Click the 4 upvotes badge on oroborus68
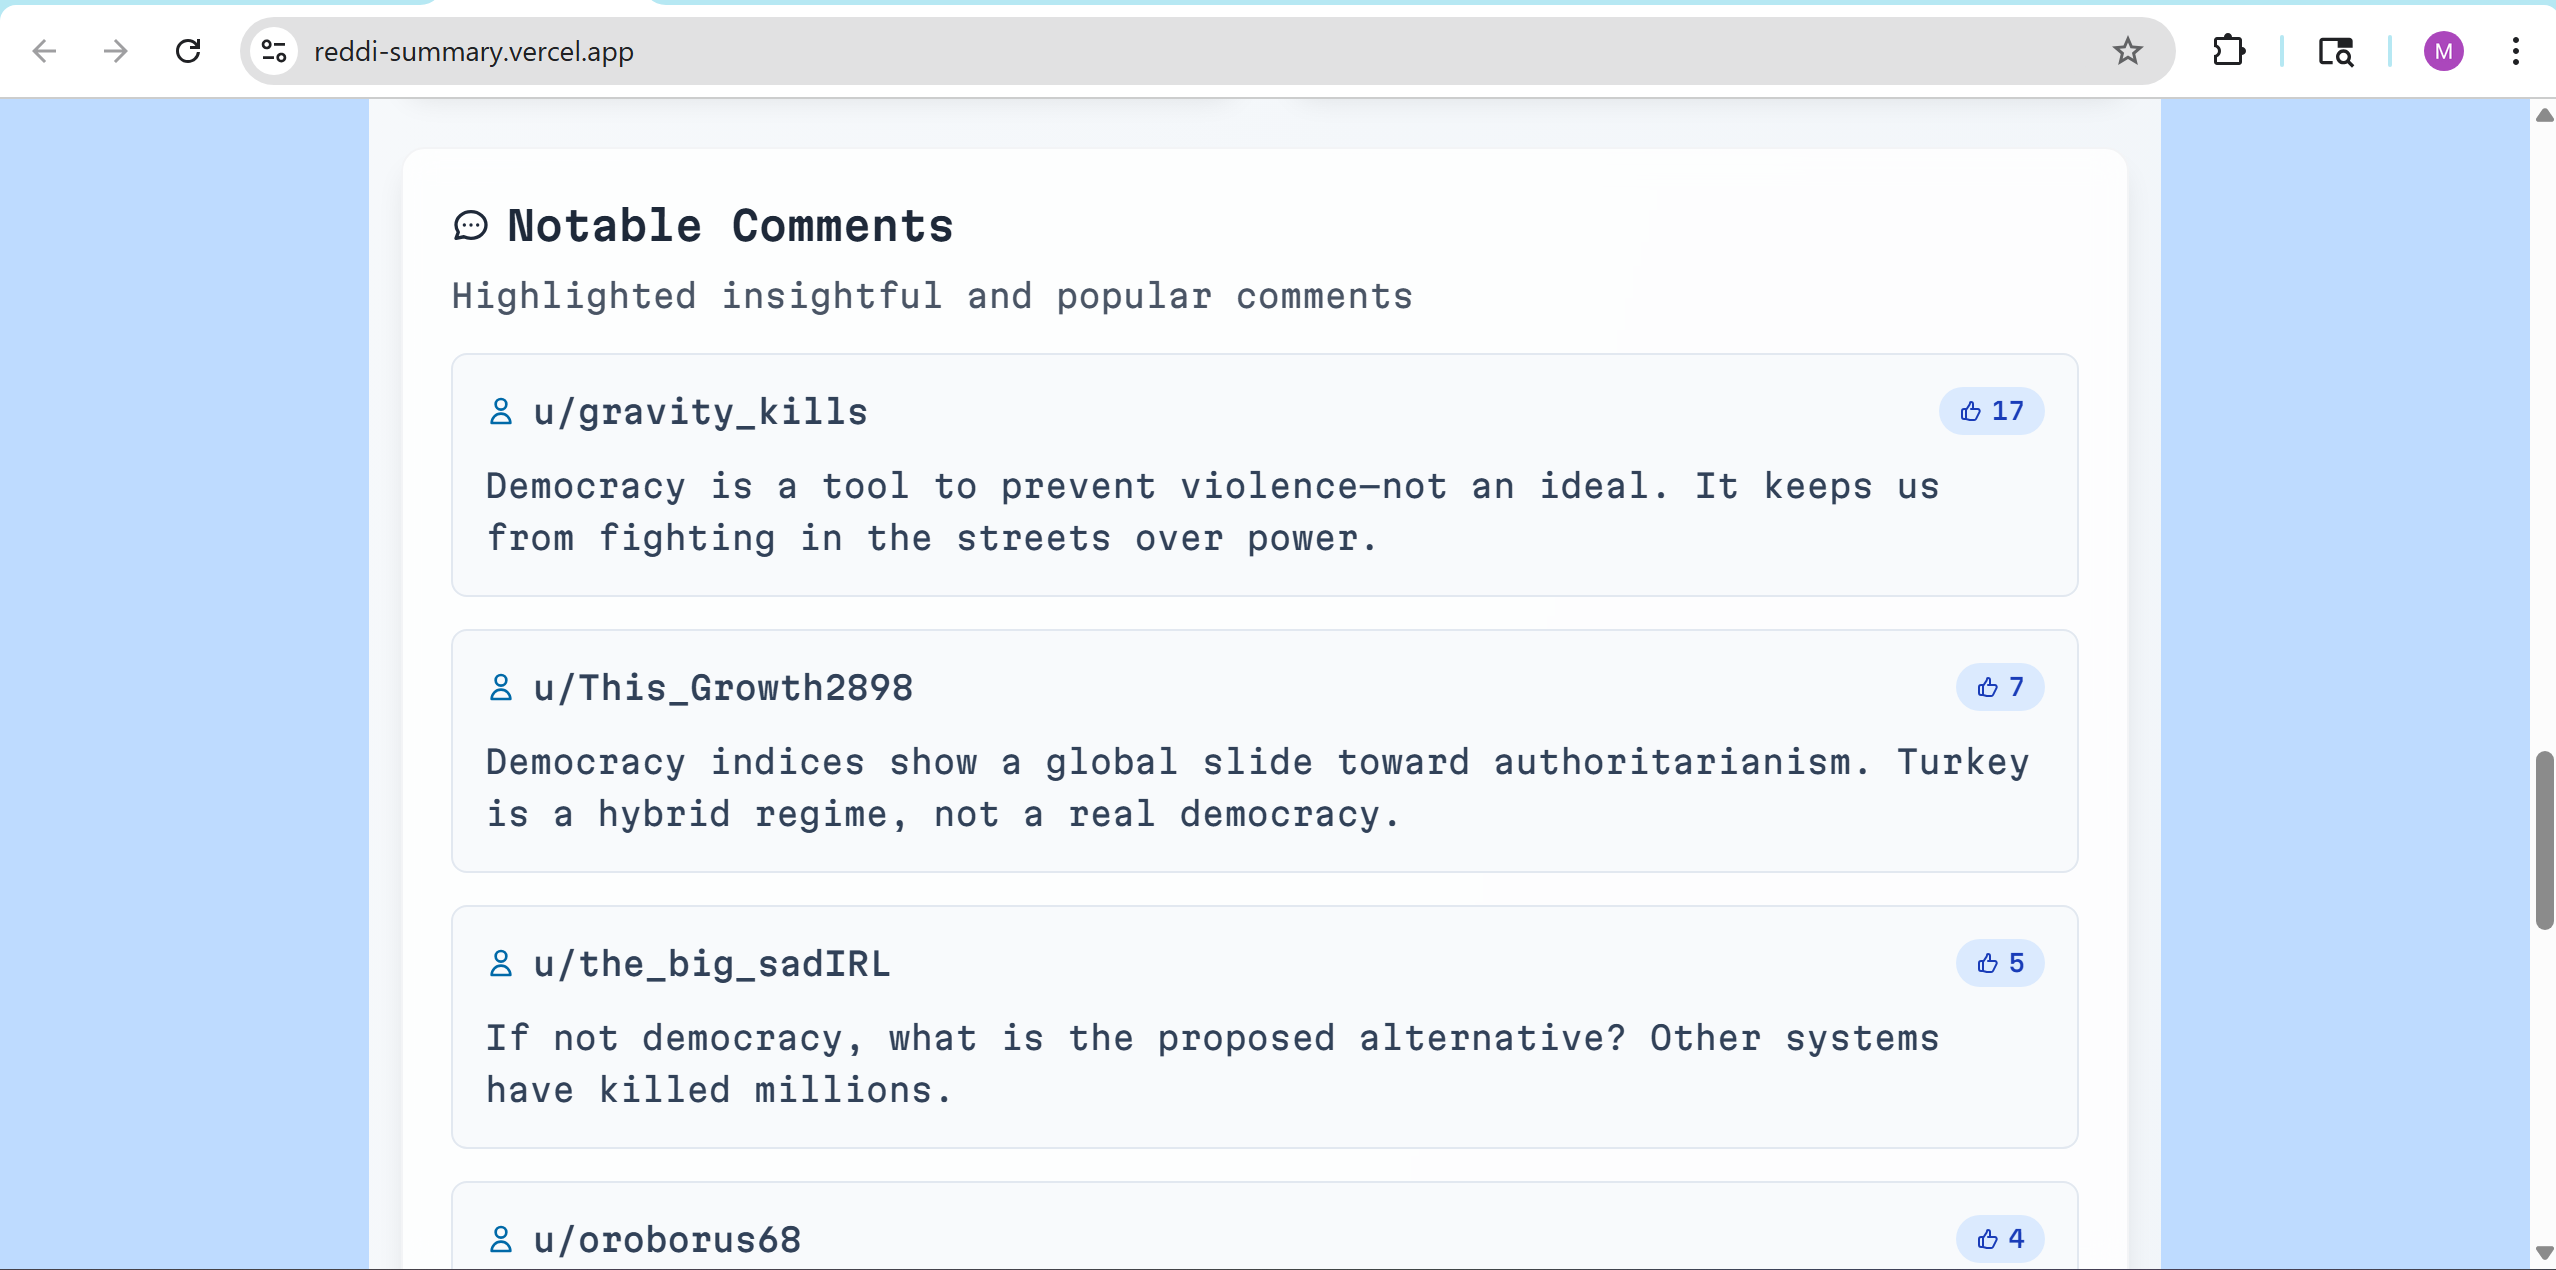2556x1270 pixels. 2000,1239
